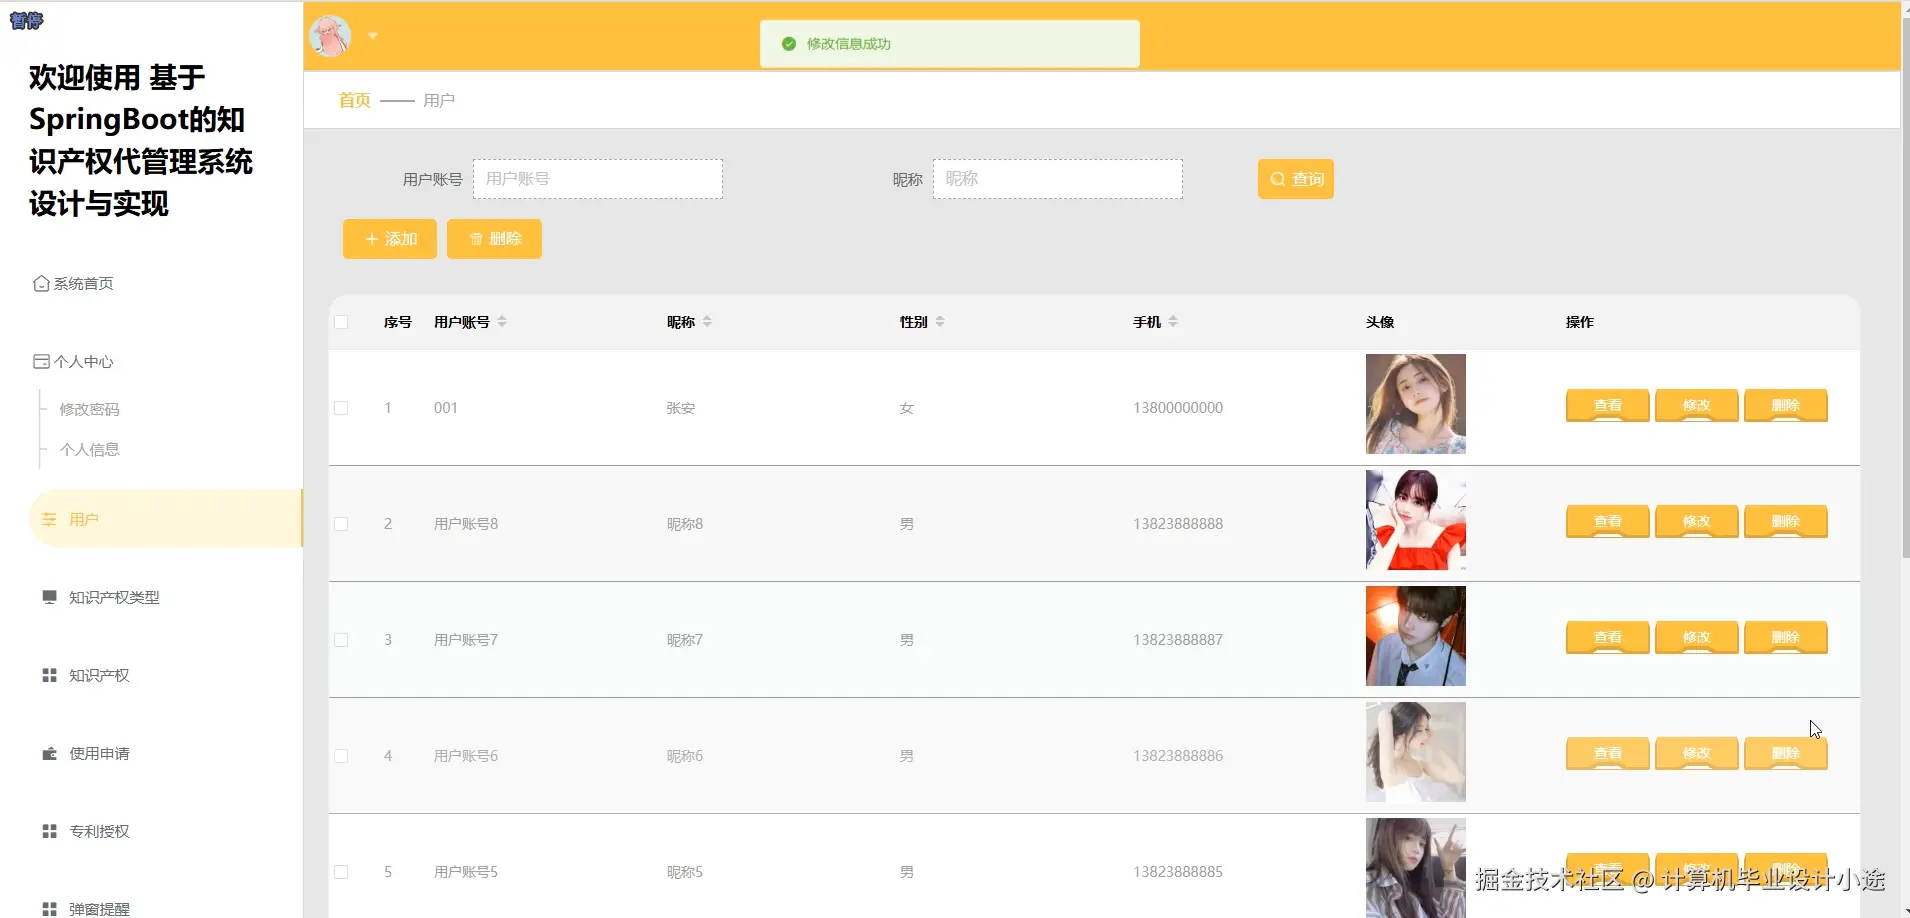
Task: Open avatar thumbnail of 昵称7
Action: coord(1416,636)
